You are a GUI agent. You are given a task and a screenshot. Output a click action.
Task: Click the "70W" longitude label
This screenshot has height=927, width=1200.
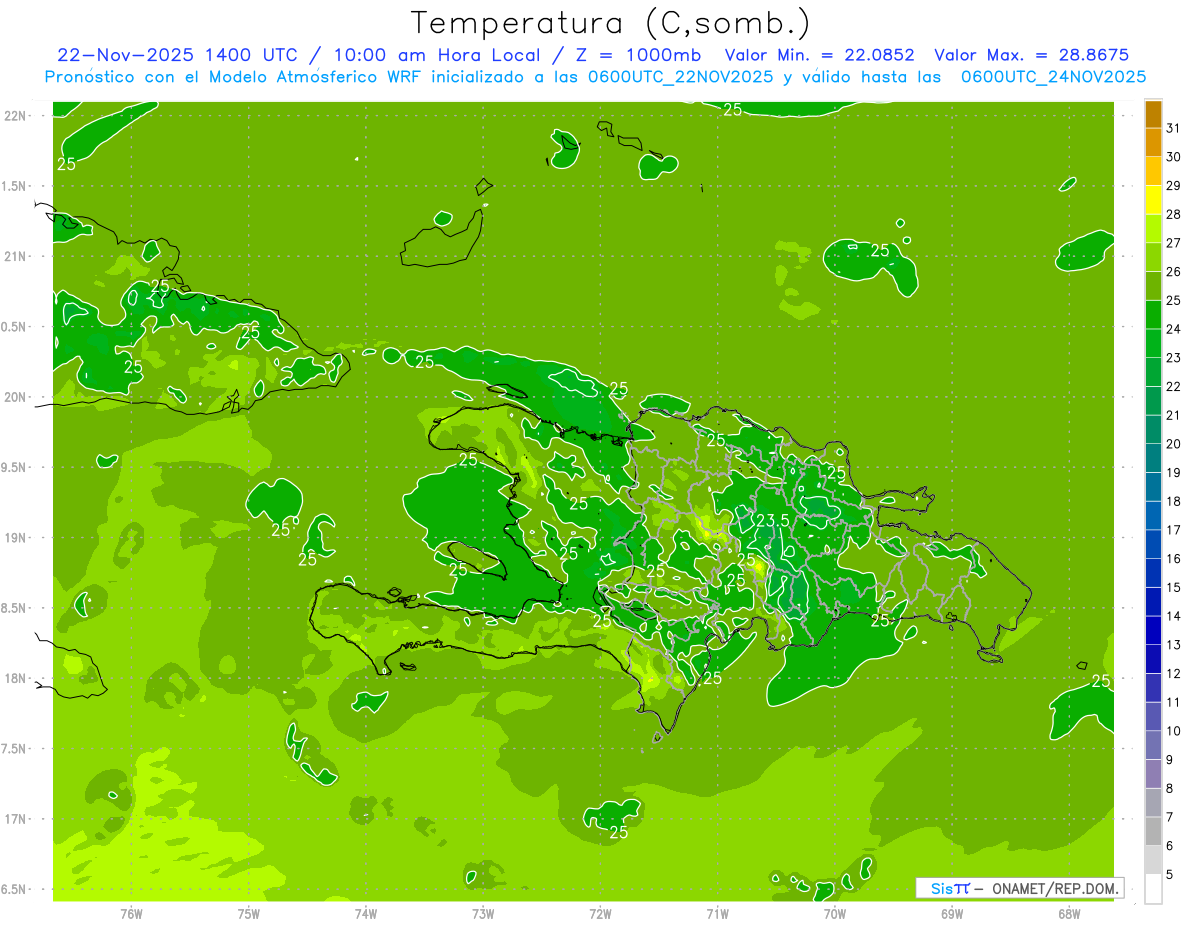coord(835,914)
